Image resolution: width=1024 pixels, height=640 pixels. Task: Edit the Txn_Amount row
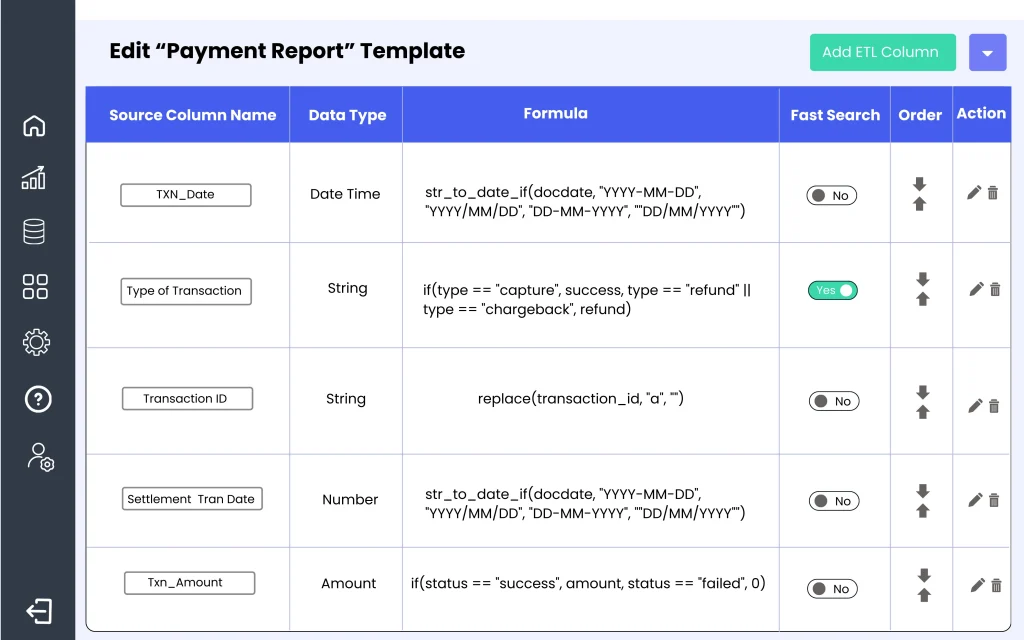[x=978, y=585]
